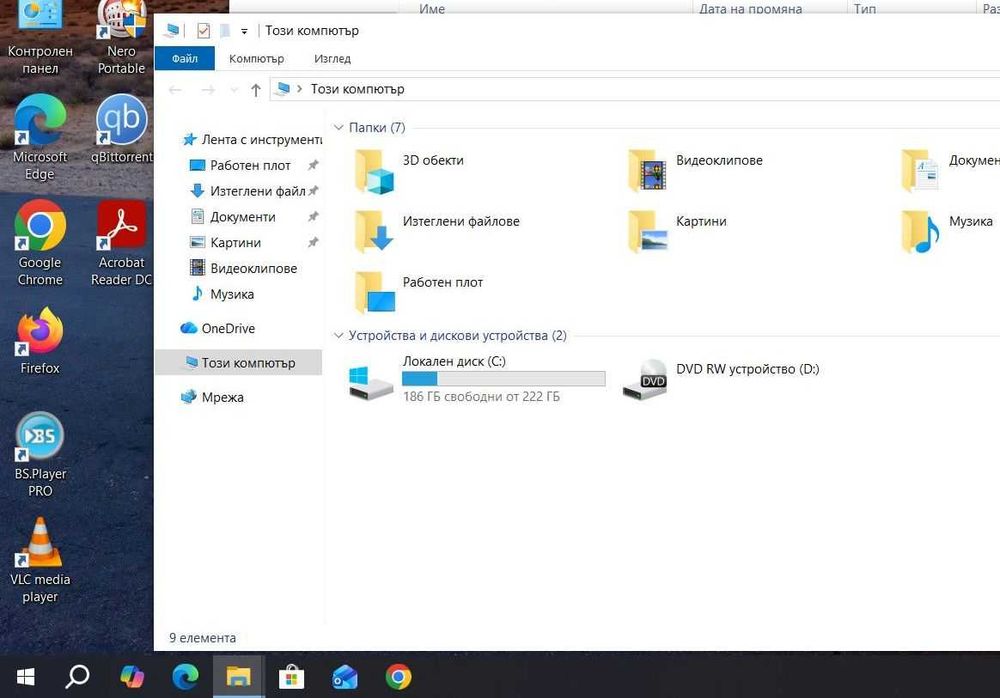Click the Back arrow navigation button
This screenshot has height=698, width=1000.
point(175,90)
